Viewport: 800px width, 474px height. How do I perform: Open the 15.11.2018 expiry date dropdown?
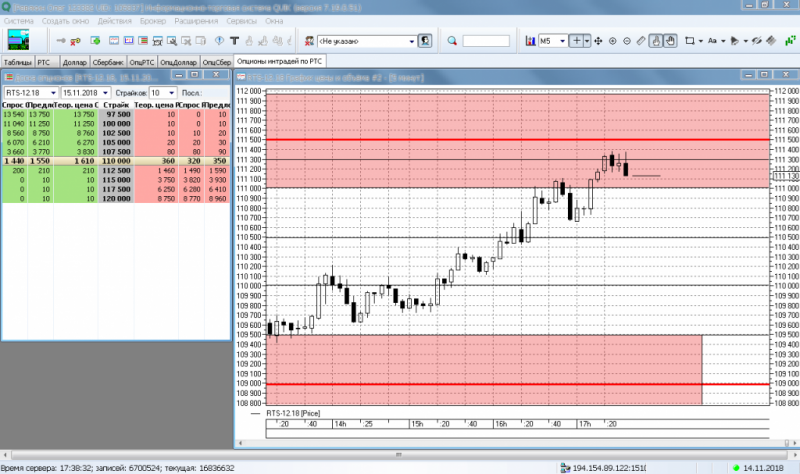tap(105, 93)
